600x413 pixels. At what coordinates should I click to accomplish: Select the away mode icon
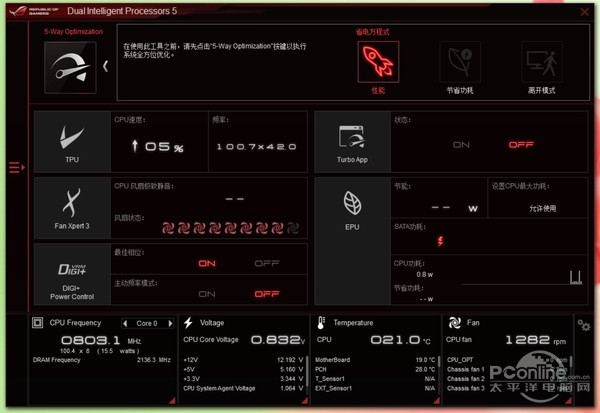542,62
